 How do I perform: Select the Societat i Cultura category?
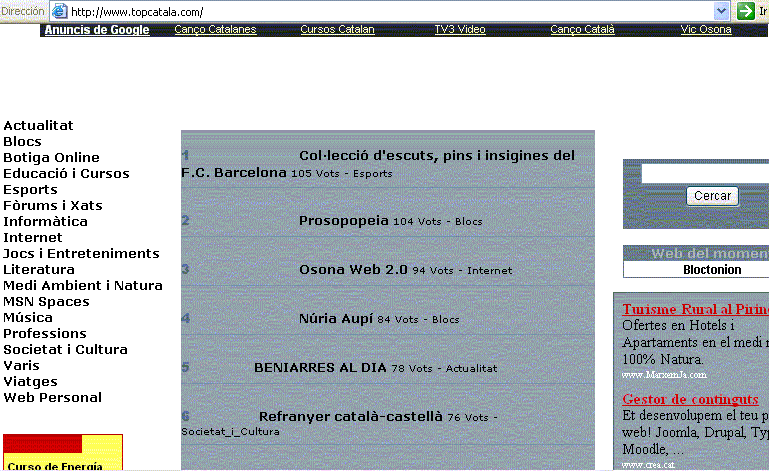click(65, 350)
